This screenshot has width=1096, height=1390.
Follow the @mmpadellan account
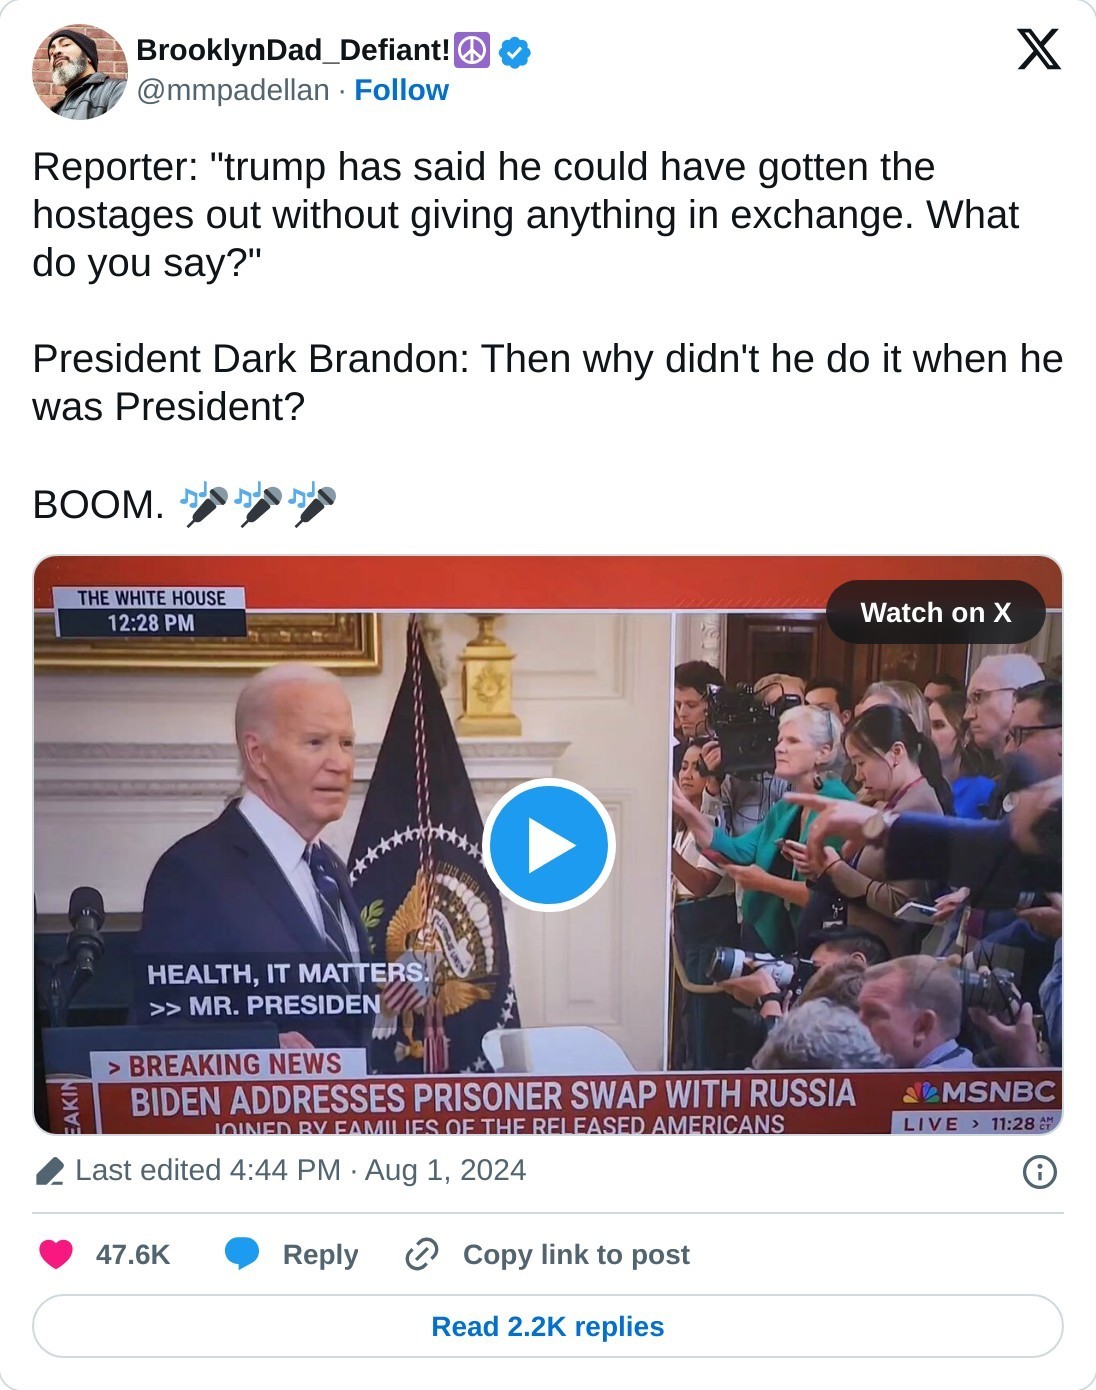(401, 90)
